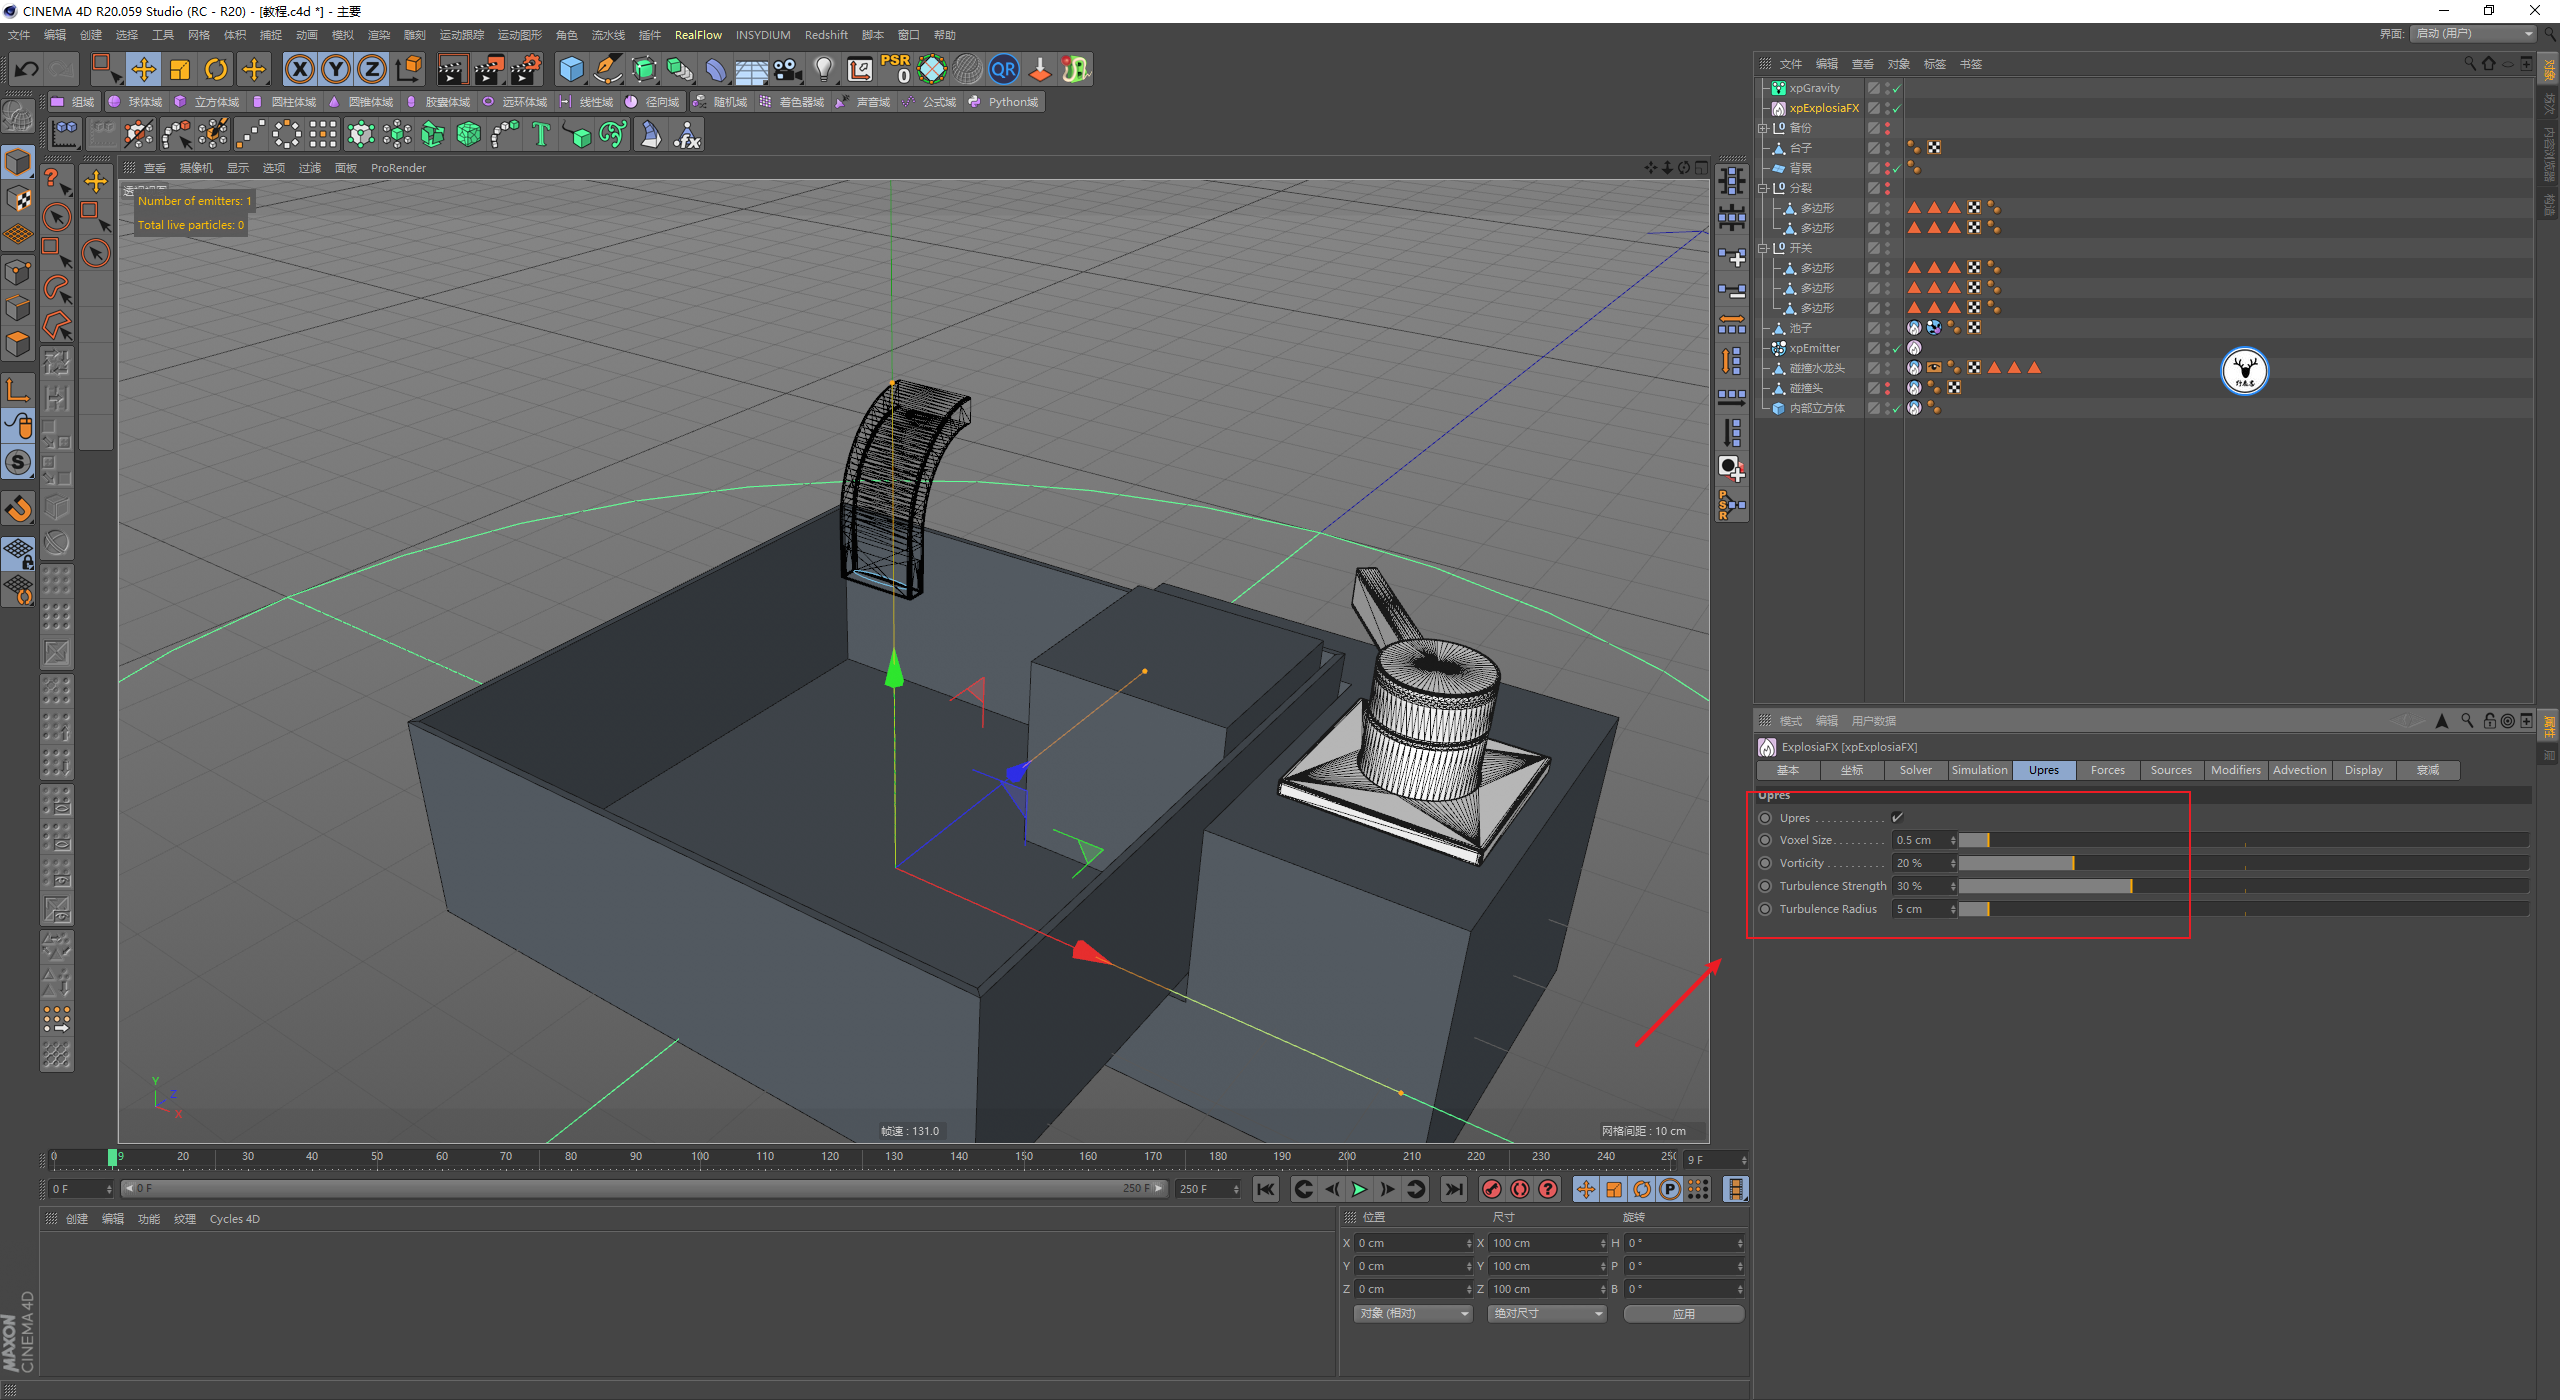Select the Rotate tool in top toolbar

tap(216, 69)
